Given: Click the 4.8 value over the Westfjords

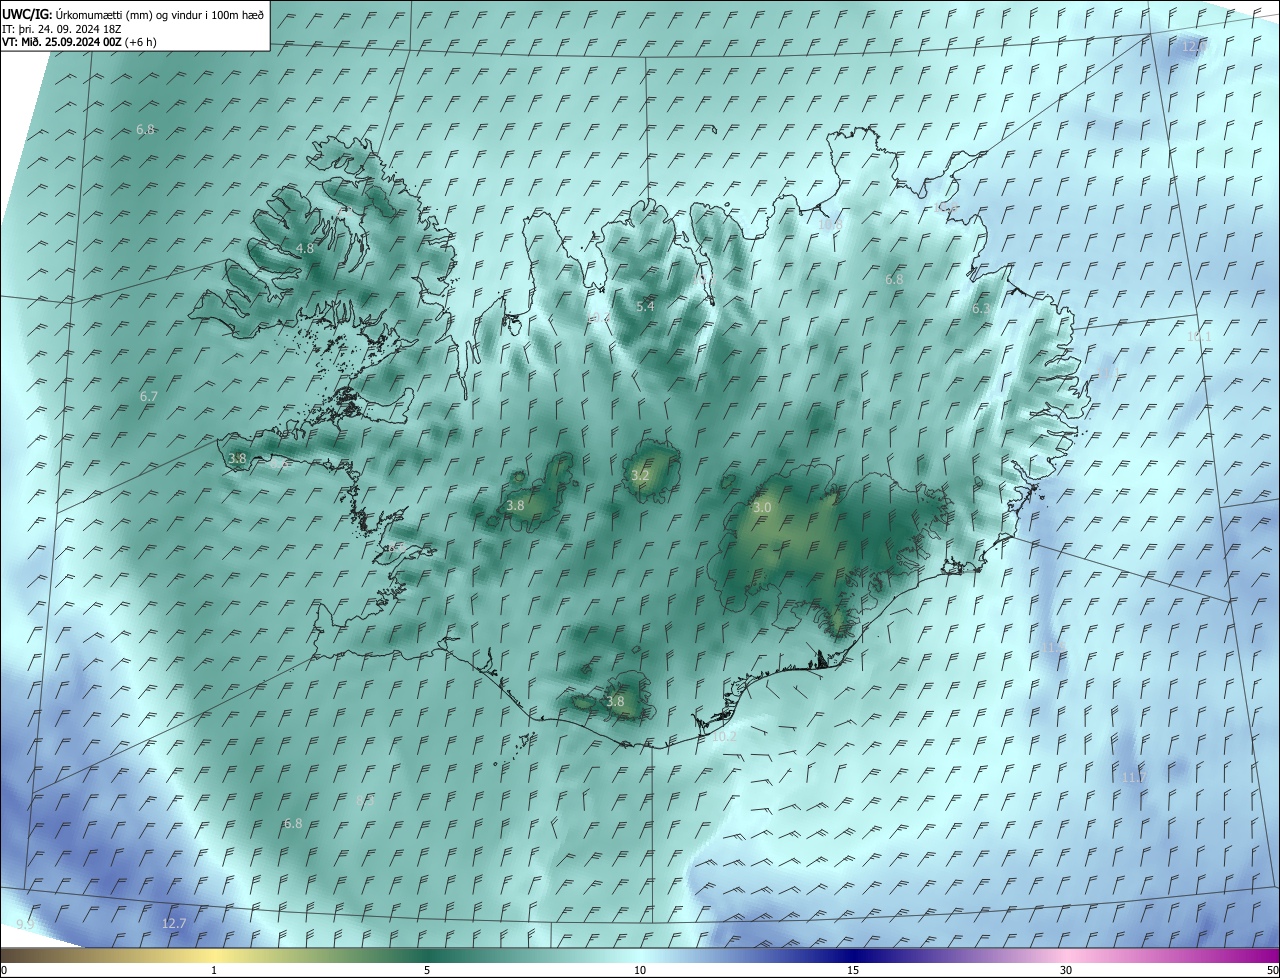Looking at the screenshot, I should pyautogui.click(x=305, y=248).
